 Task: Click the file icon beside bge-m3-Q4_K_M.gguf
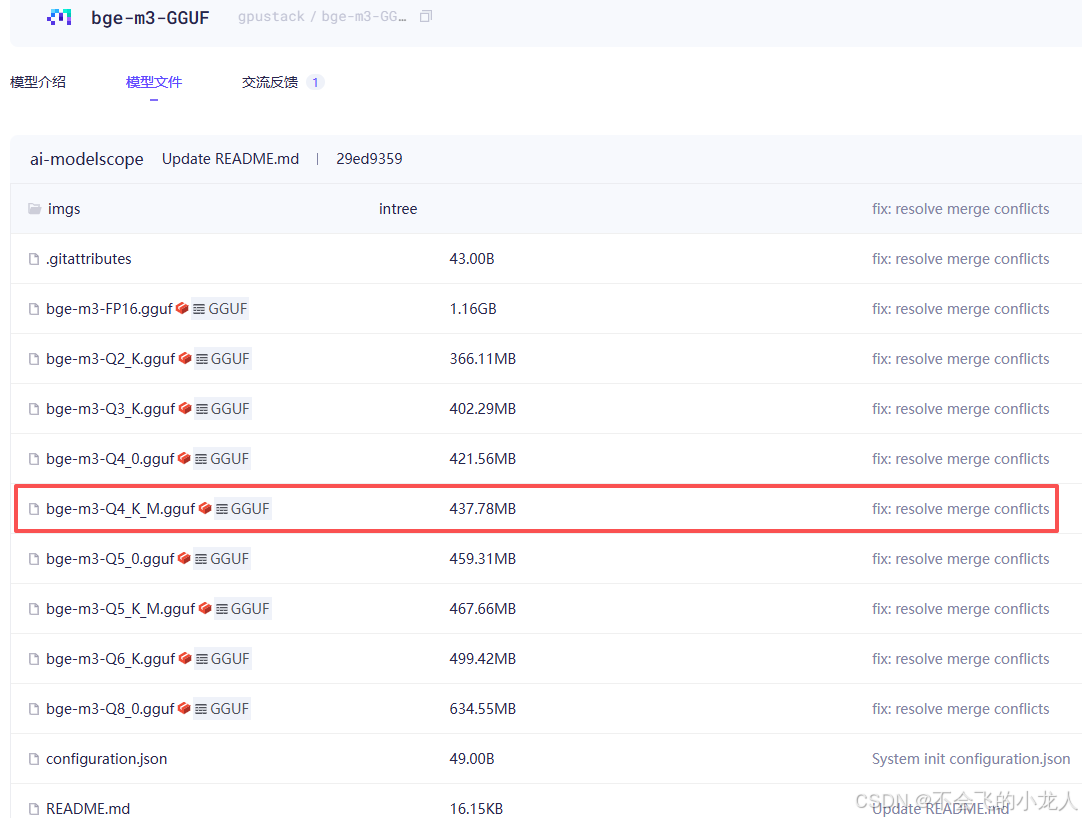34,509
